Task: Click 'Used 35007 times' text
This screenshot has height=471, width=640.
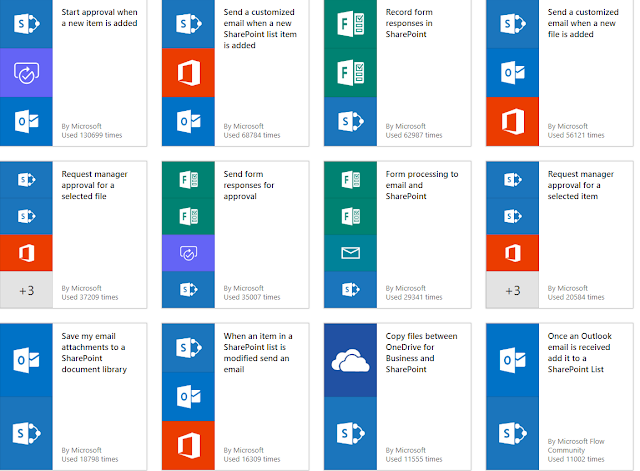Action: pyautogui.click(x=251, y=297)
